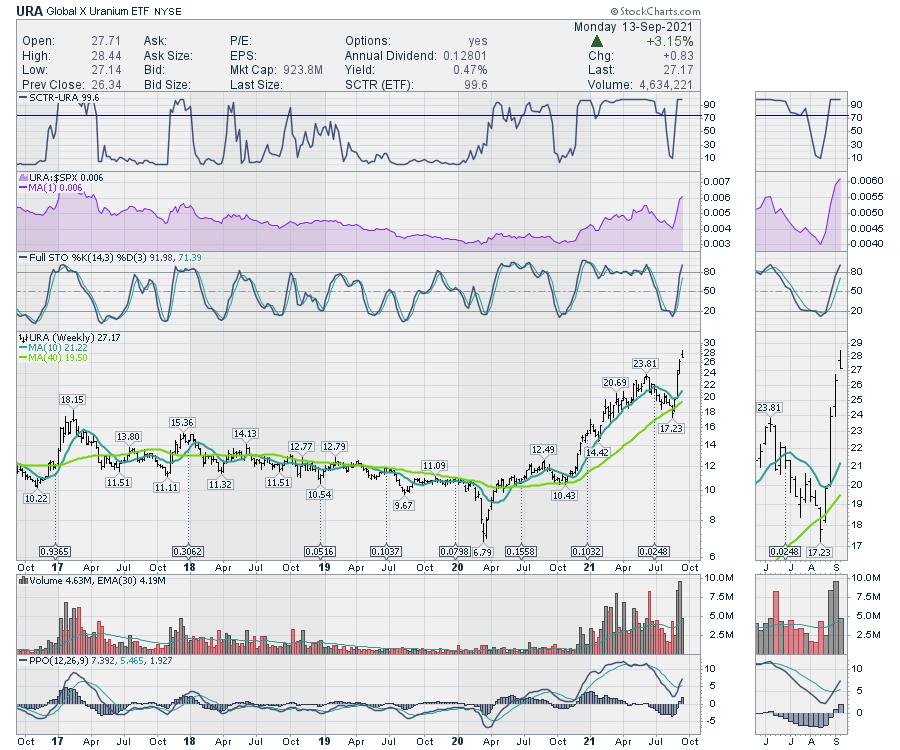Click the 20.69 price label
The image size is (900, 750).
615,382
